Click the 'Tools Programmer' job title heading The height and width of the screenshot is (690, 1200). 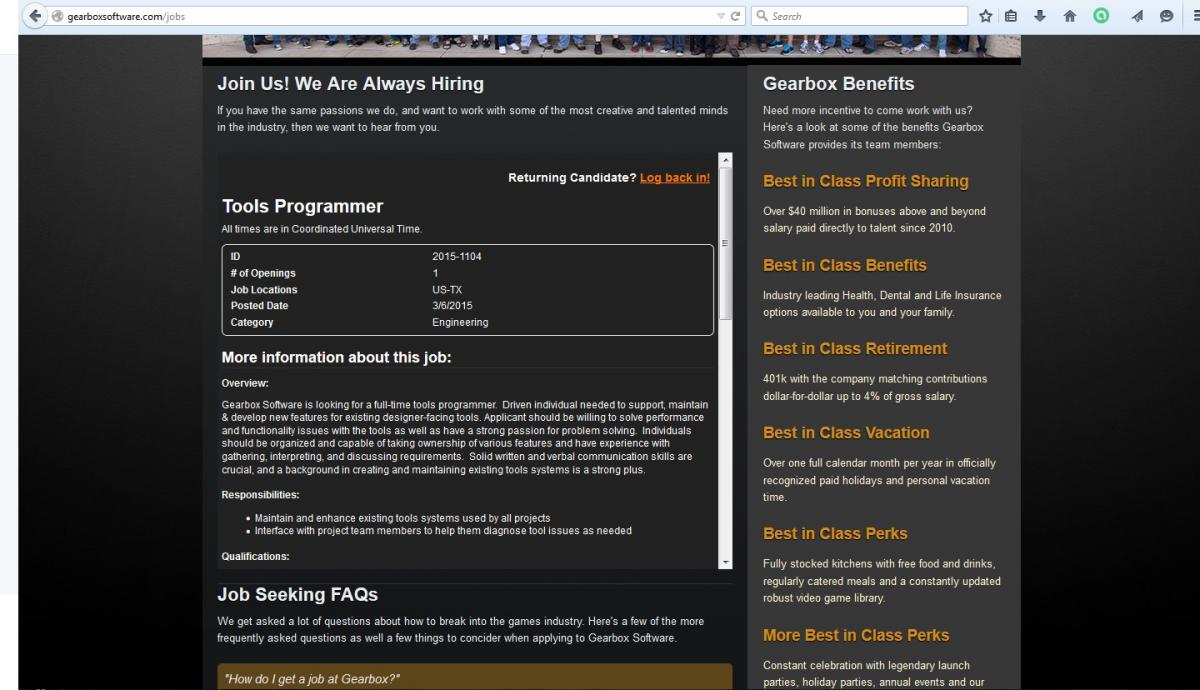pos(302,206)
